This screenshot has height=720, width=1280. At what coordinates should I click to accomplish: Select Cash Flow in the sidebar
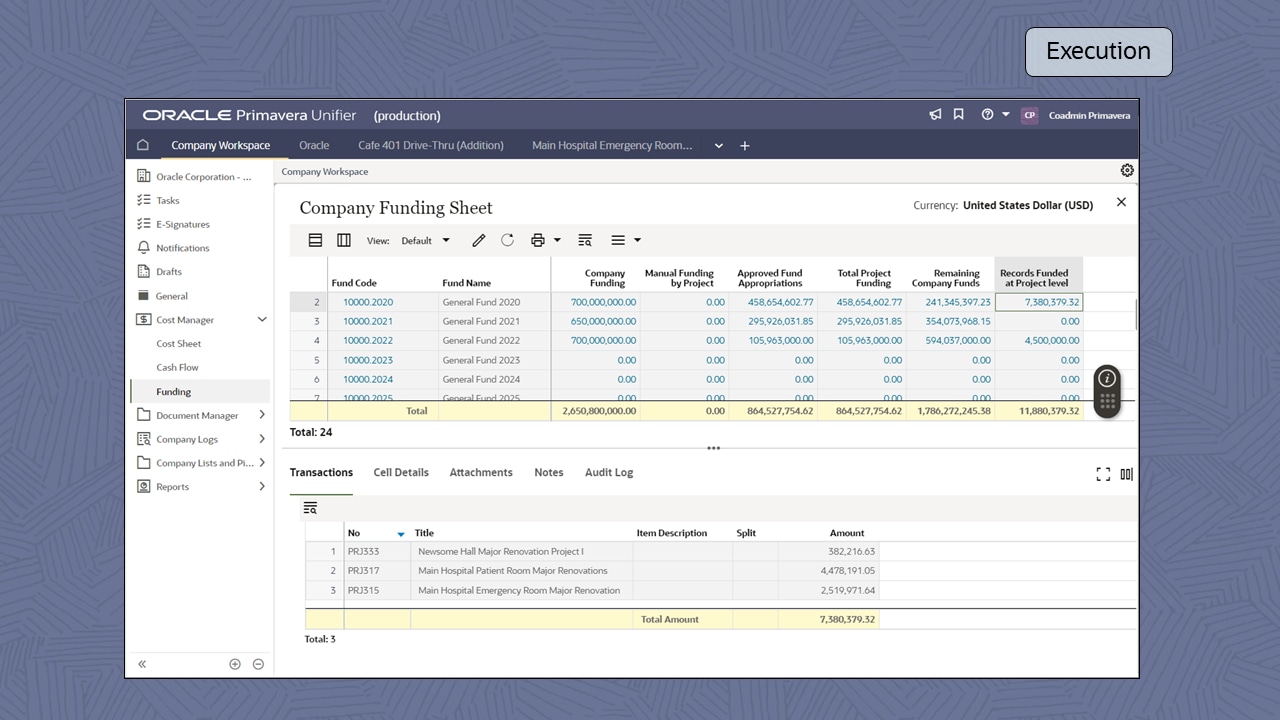tap(177, 367)
